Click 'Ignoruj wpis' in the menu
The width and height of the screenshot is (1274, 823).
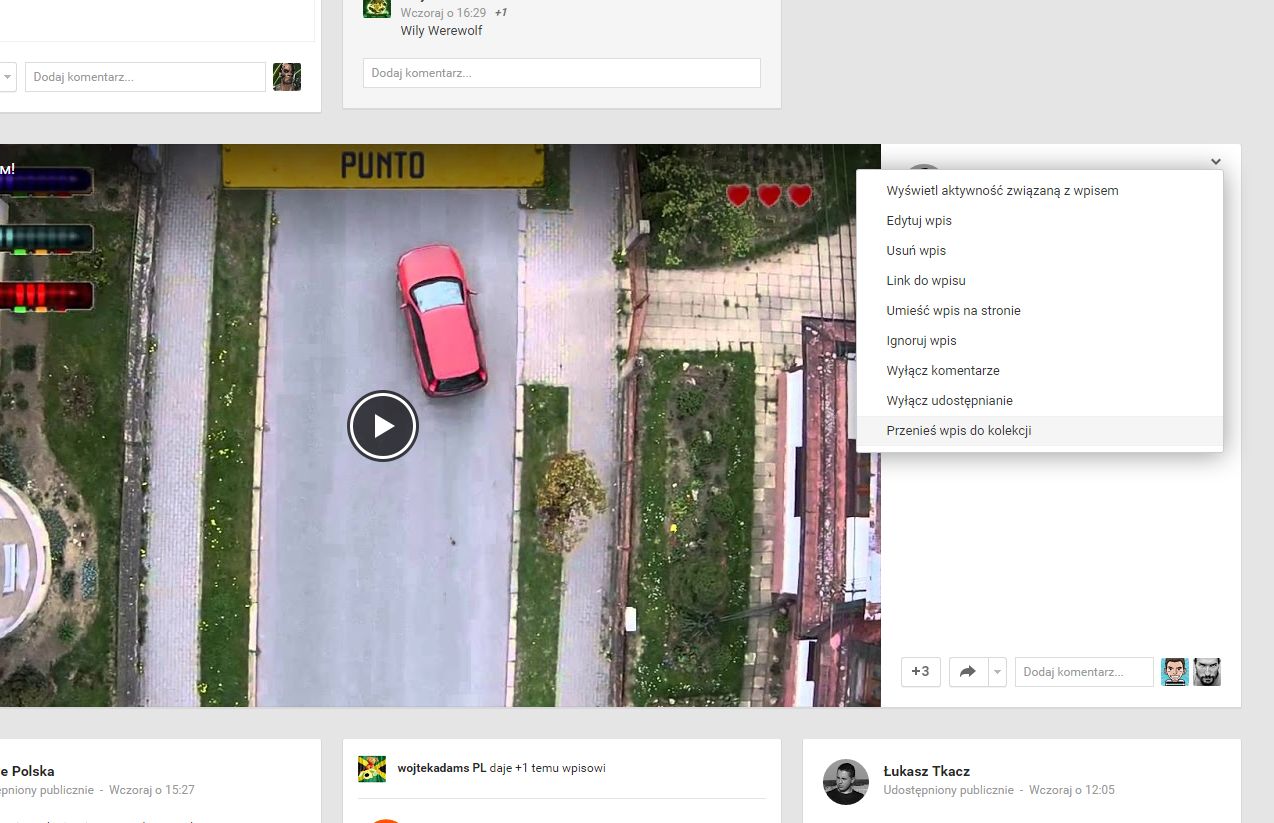921,340
